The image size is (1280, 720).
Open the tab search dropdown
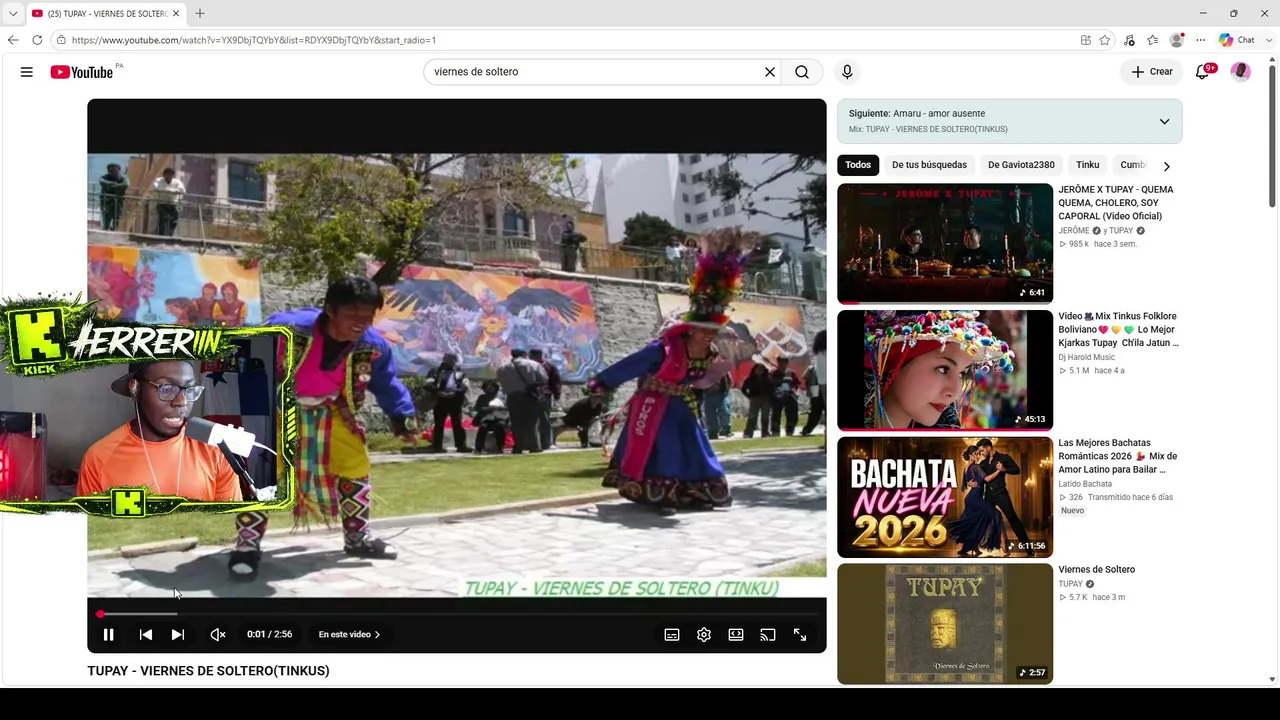coord(13,13)
